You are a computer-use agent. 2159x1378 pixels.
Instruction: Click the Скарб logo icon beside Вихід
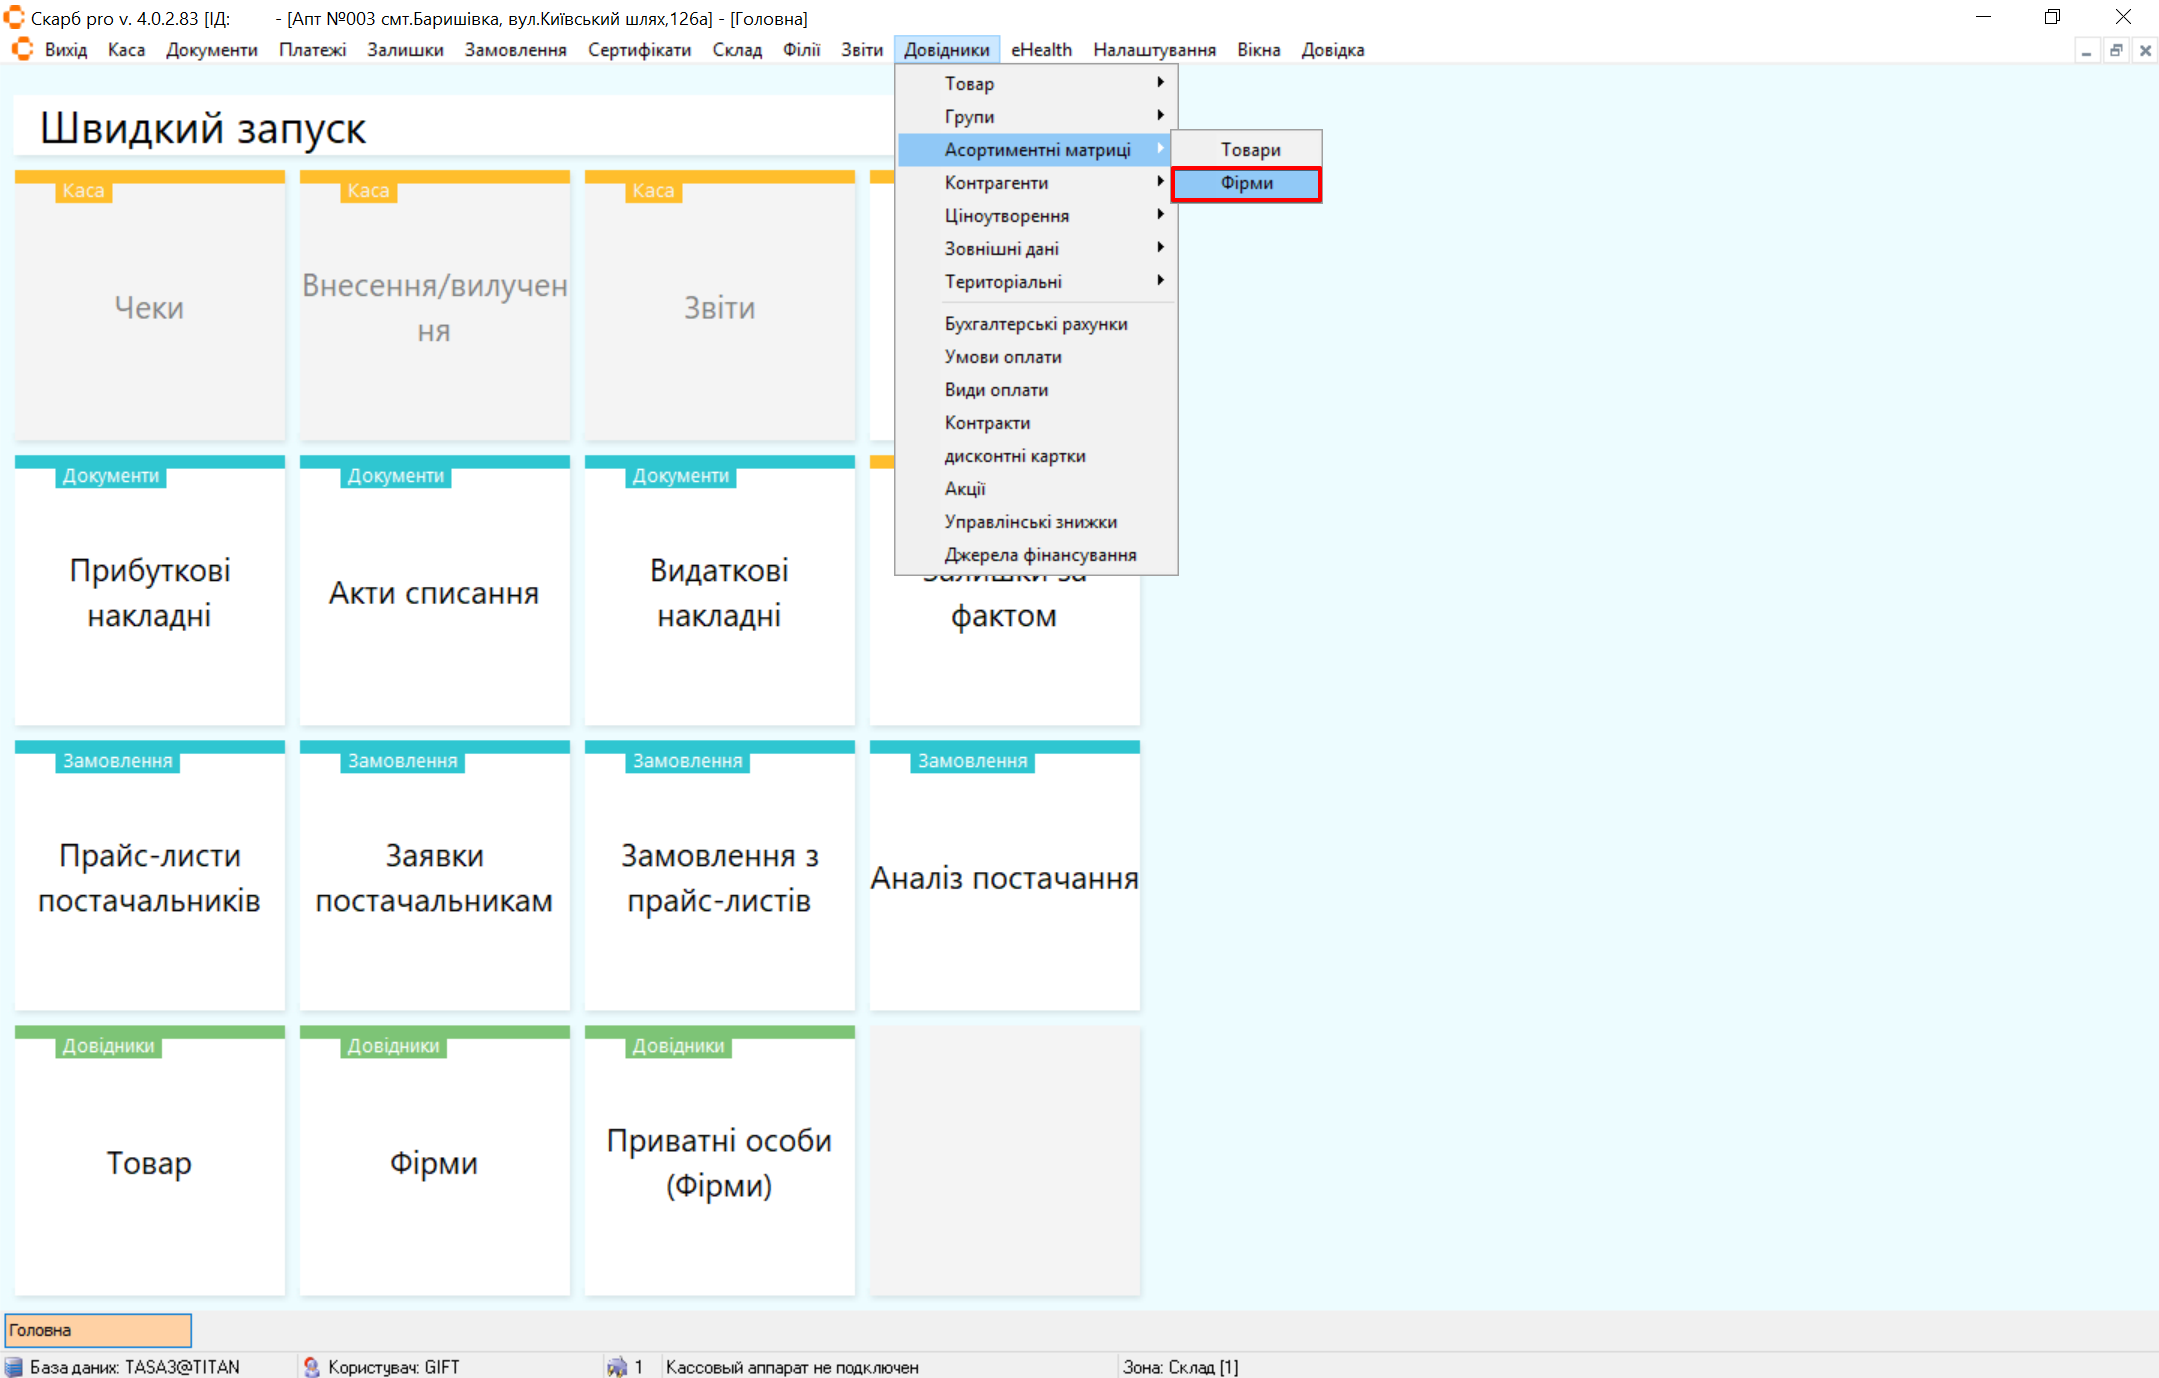22,50
